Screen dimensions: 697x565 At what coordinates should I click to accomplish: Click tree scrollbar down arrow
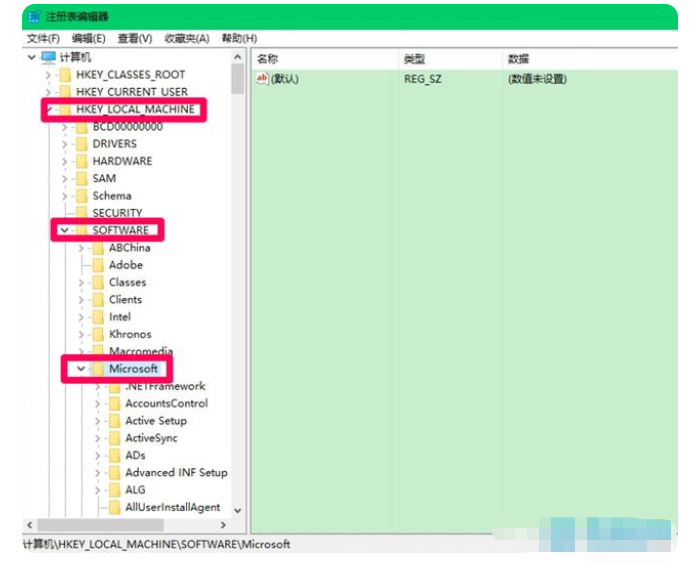[237, 510]
